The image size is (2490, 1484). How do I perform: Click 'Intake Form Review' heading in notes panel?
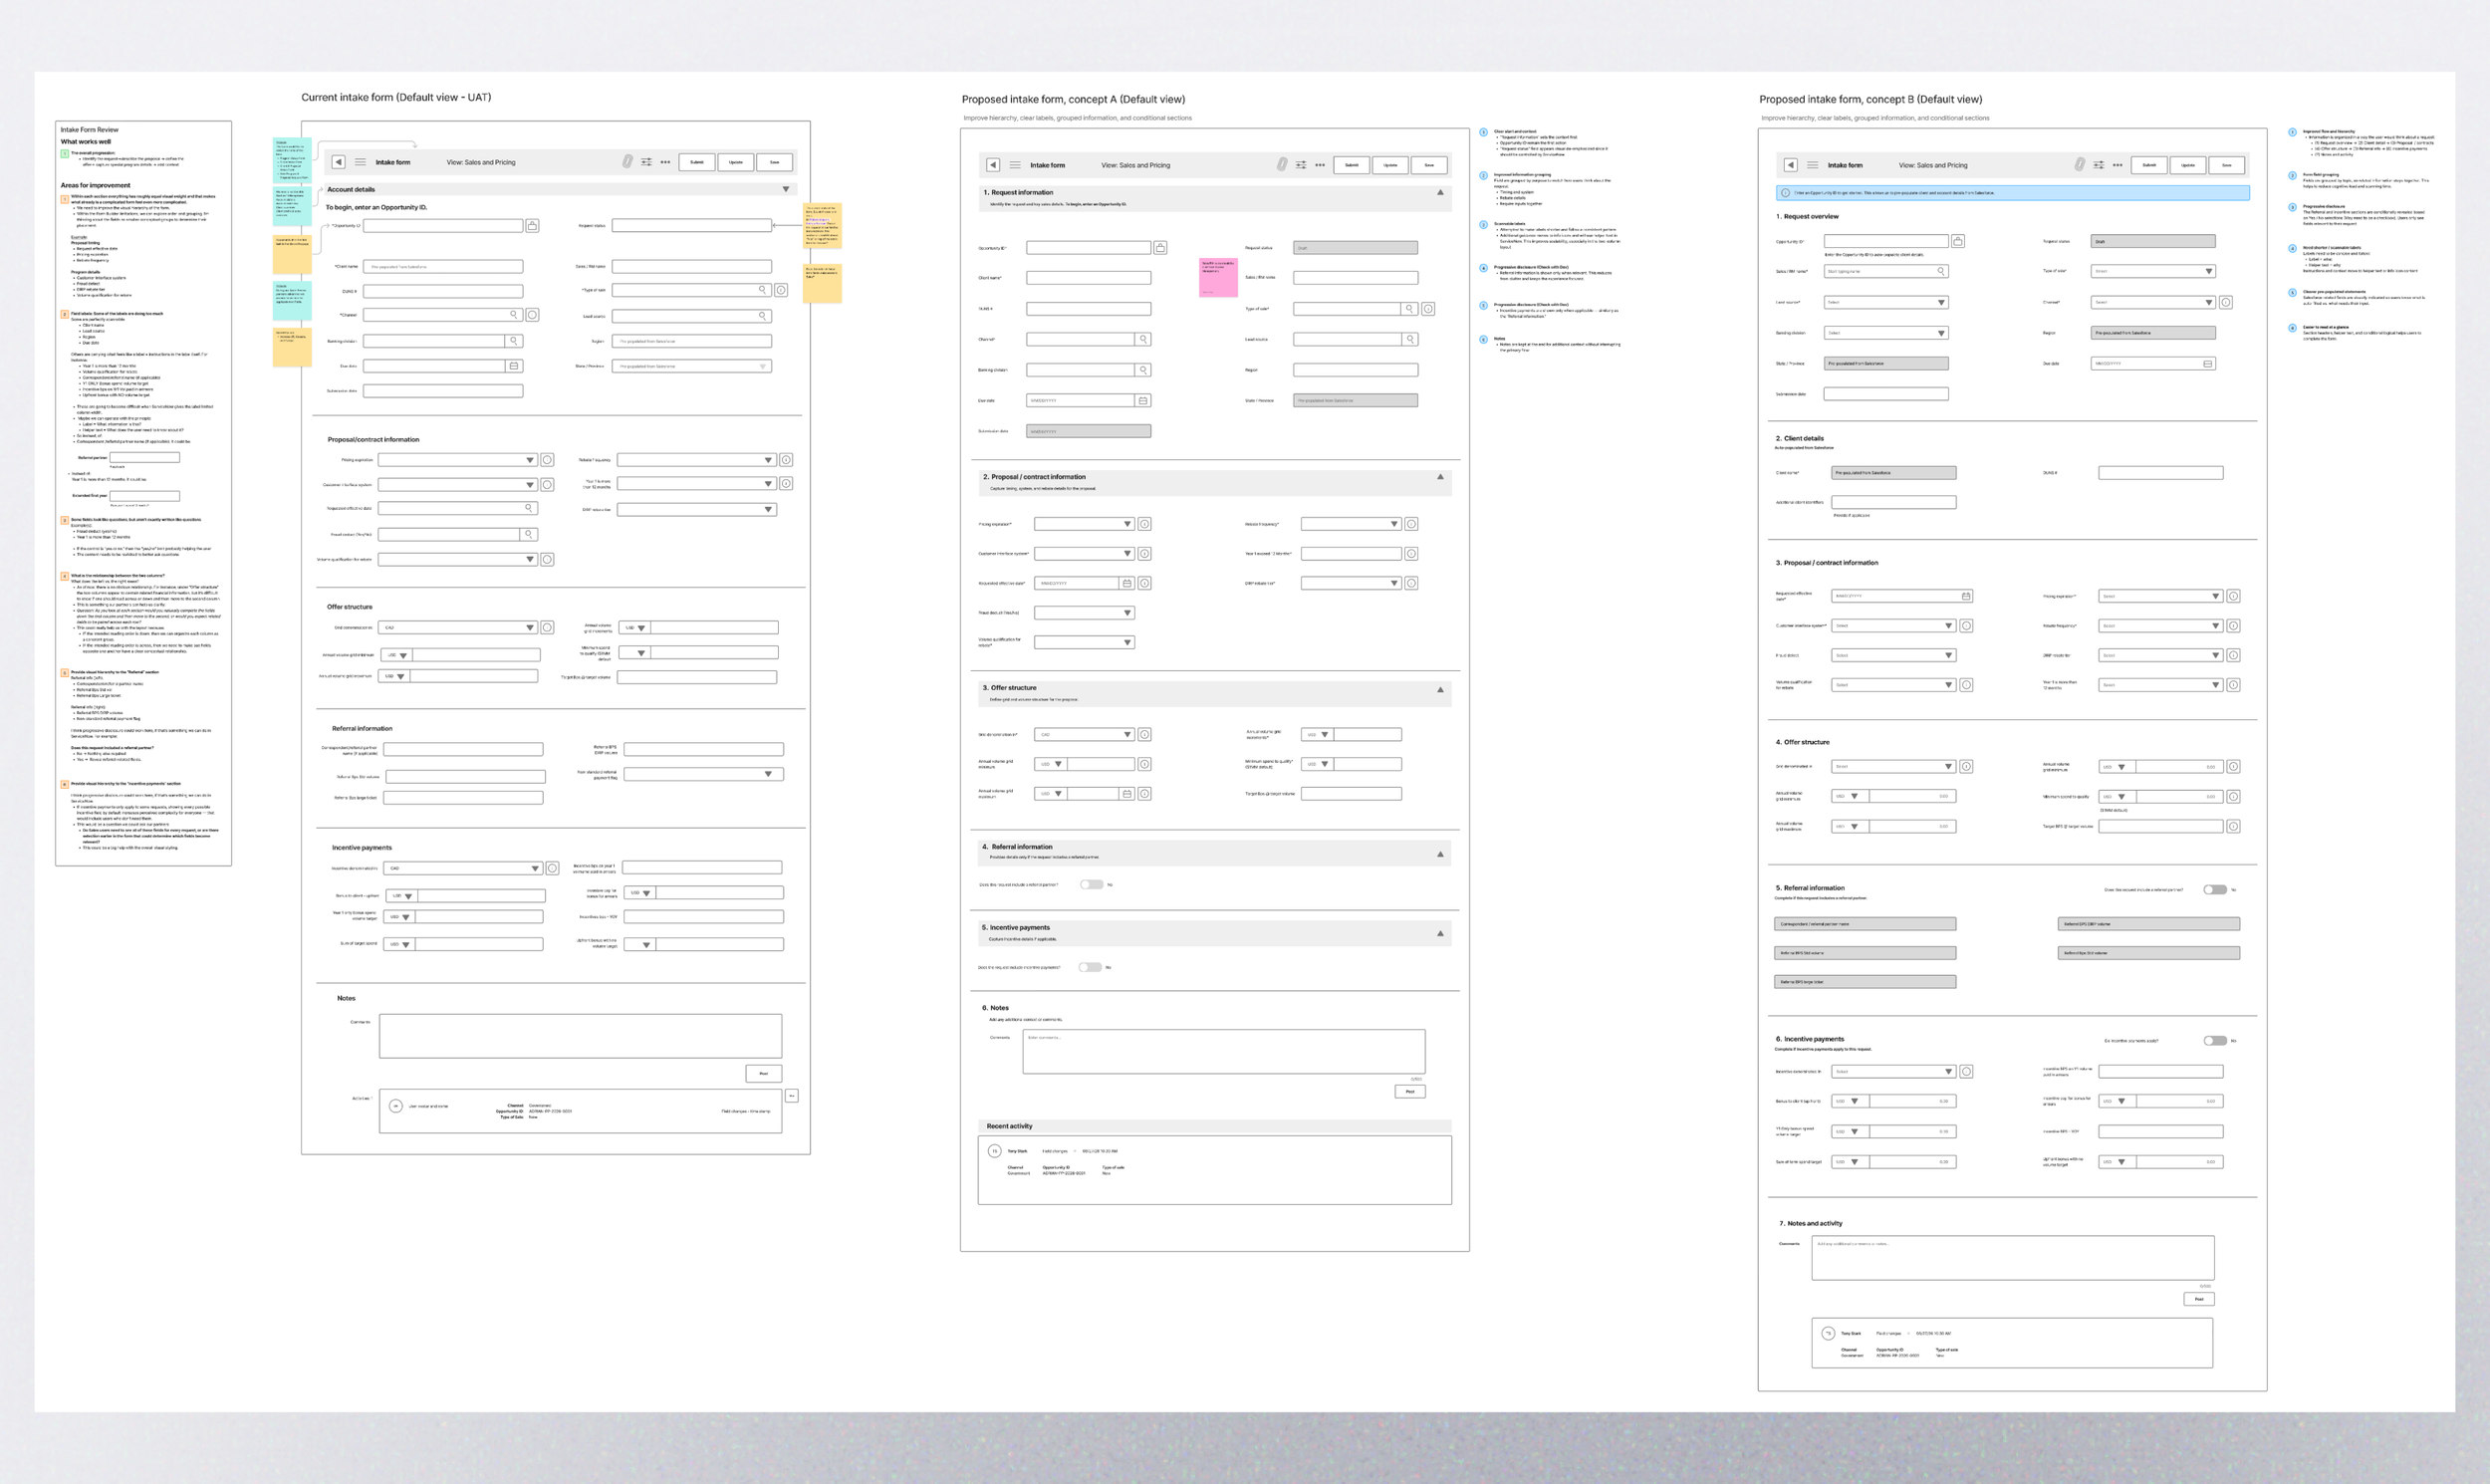coord(89,130)
